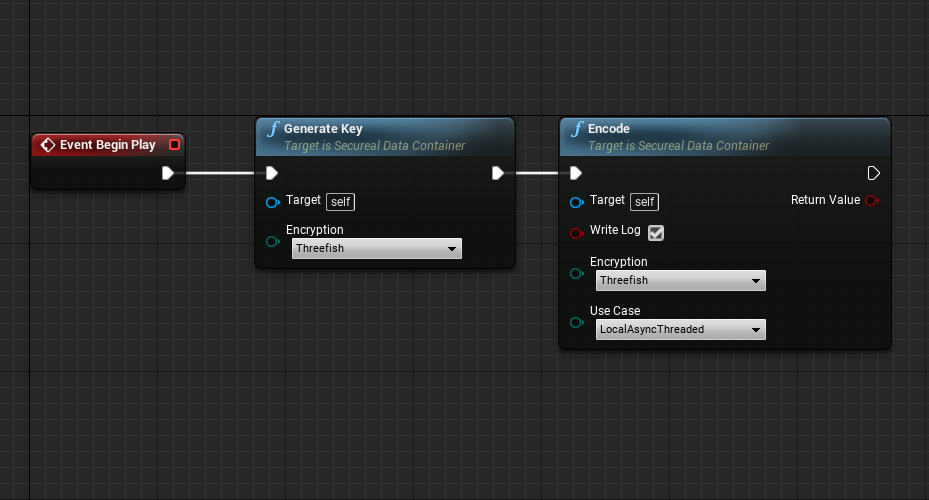Click the Return Value output pin on Encode

(x=871, y=201)
